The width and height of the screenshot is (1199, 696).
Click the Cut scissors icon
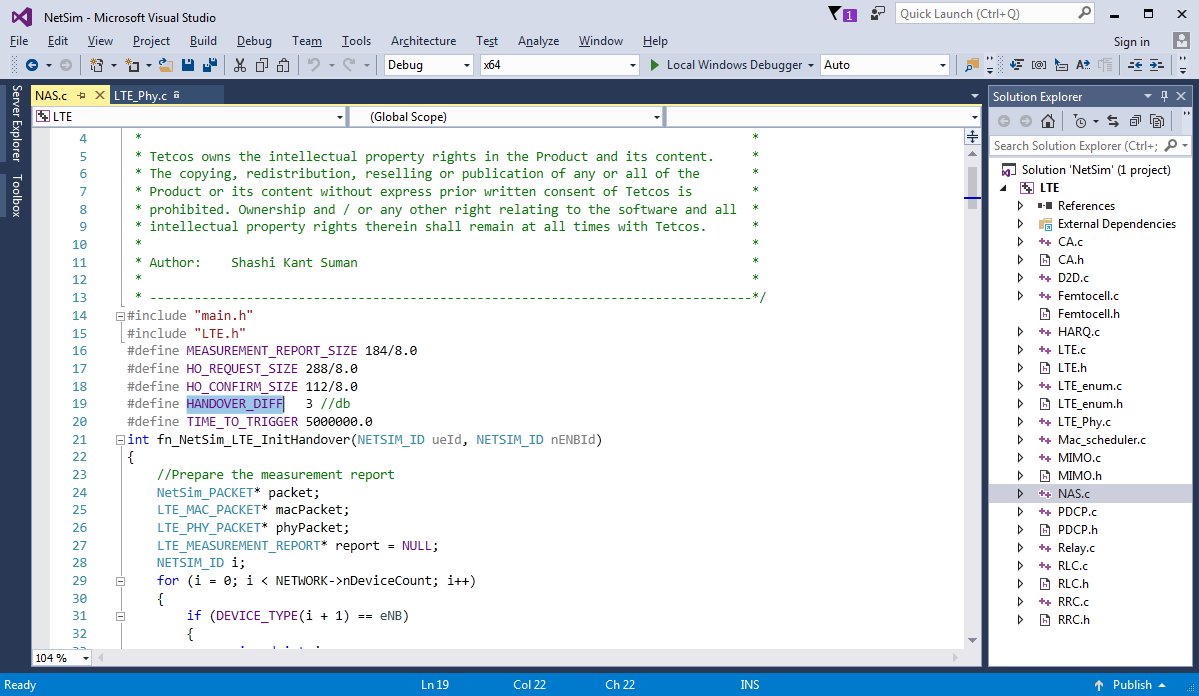pyautogui.click(x=240, y=65)
